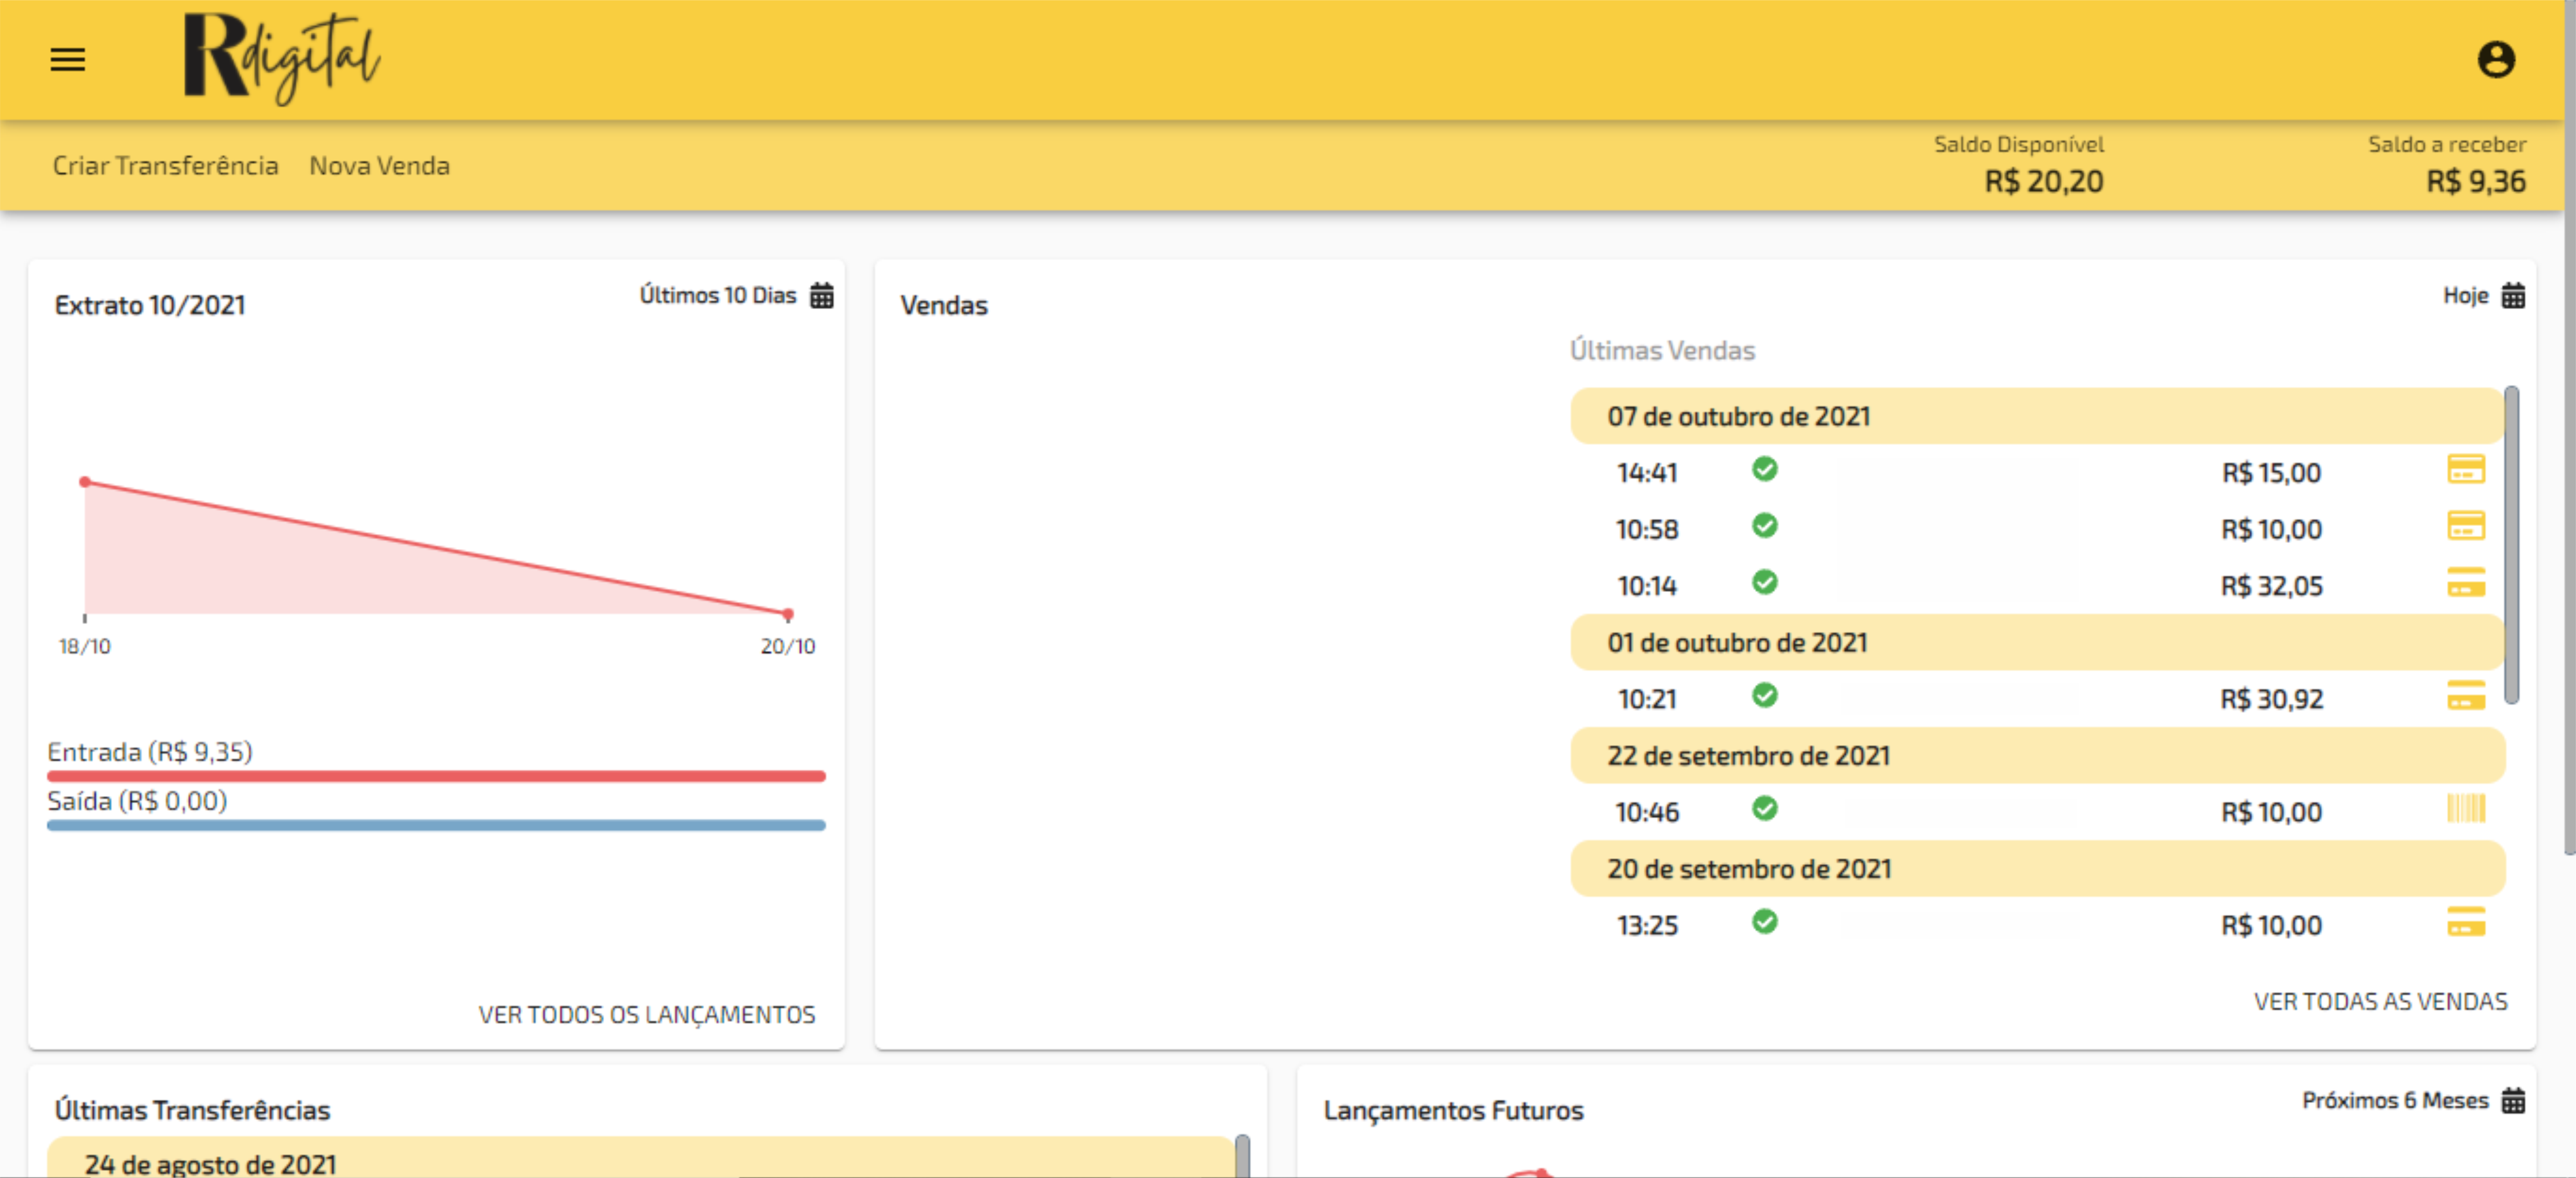Image resolution: width=2576 pixels, height=1178 pixels.
Task: Click card icon for R$ 32,05 sale
Action: (2465, 582)
